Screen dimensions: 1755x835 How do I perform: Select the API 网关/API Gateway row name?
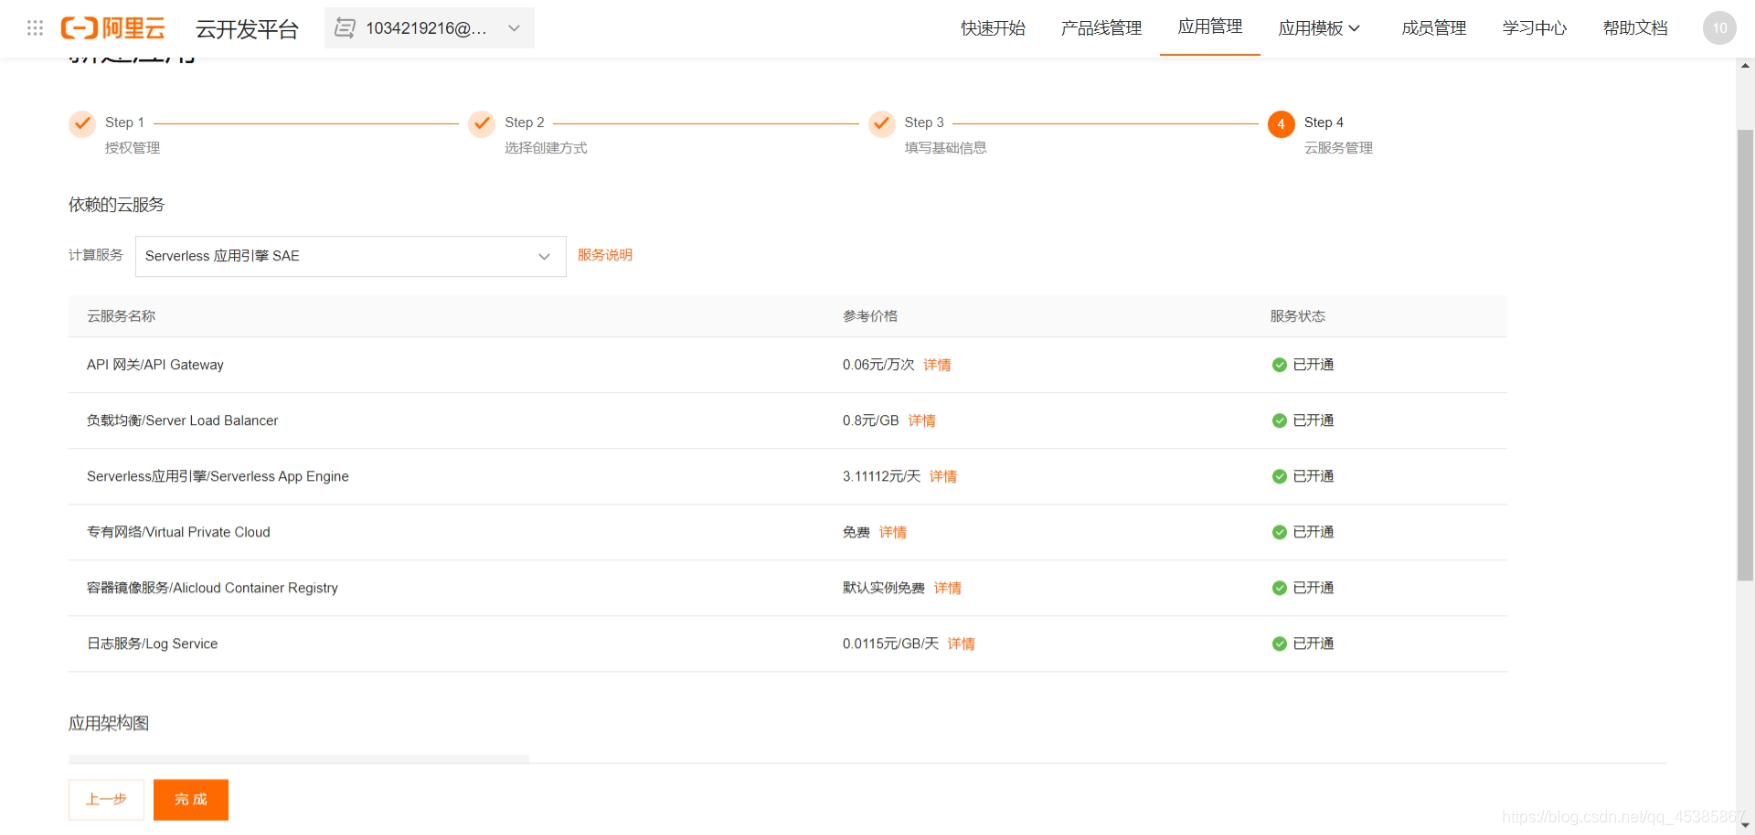pos(155,365)
